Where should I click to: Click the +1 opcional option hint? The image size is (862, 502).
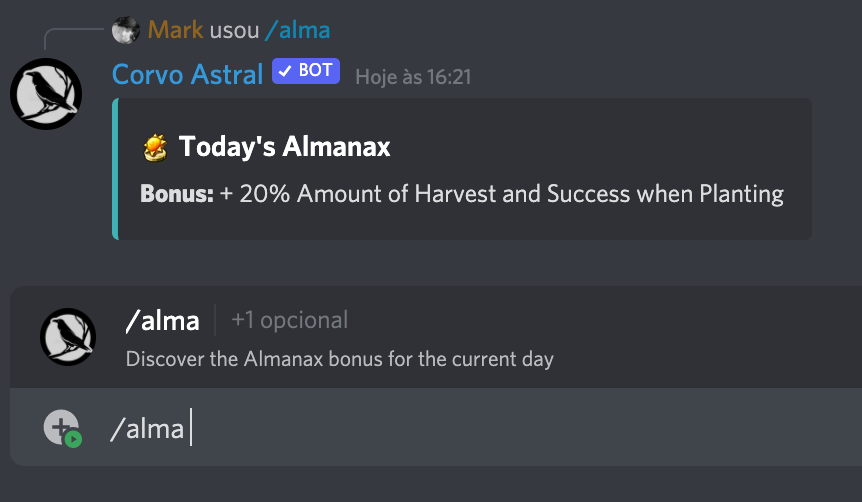coord(289,321)
